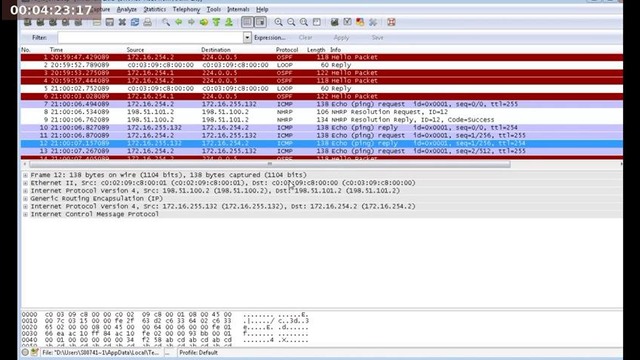Screen dimensions: 640x360
Task: Open the Analyze menu
Action: 127,9
